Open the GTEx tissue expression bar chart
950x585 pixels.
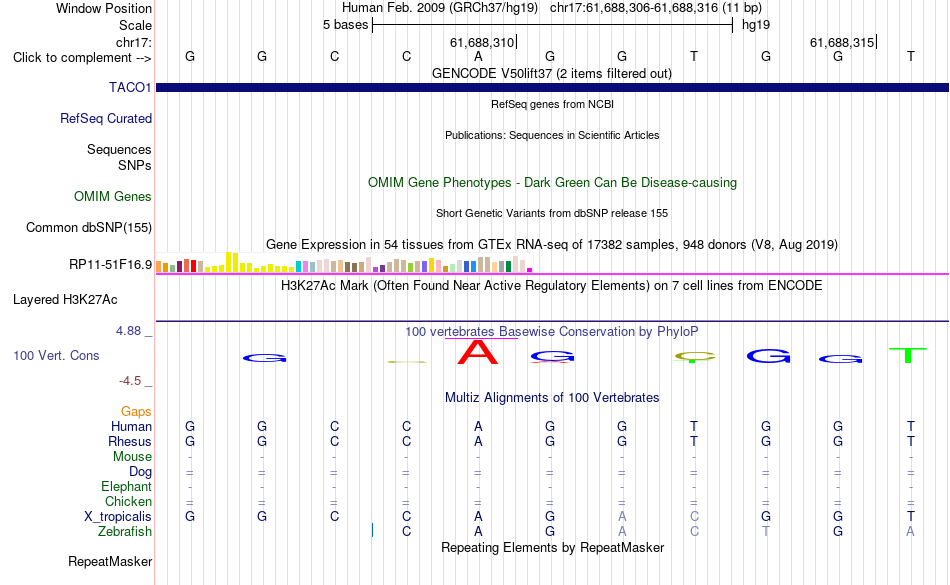tap(344, 263)
